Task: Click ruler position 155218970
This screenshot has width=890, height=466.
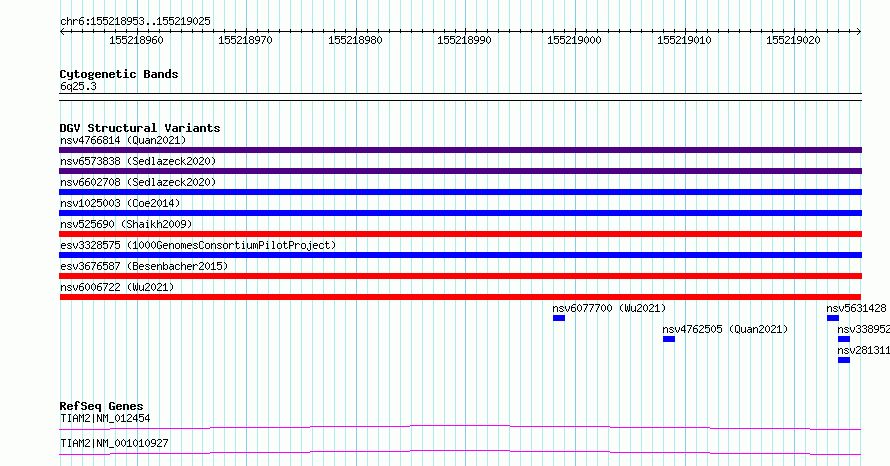Action: (245, 40)
